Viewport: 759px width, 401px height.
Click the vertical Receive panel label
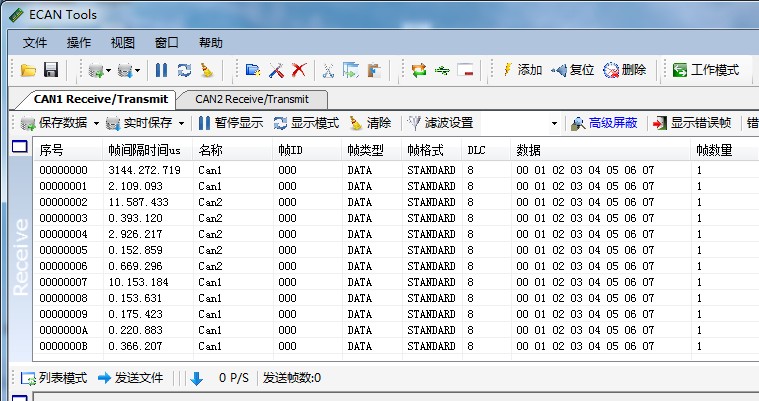[20, 257]
